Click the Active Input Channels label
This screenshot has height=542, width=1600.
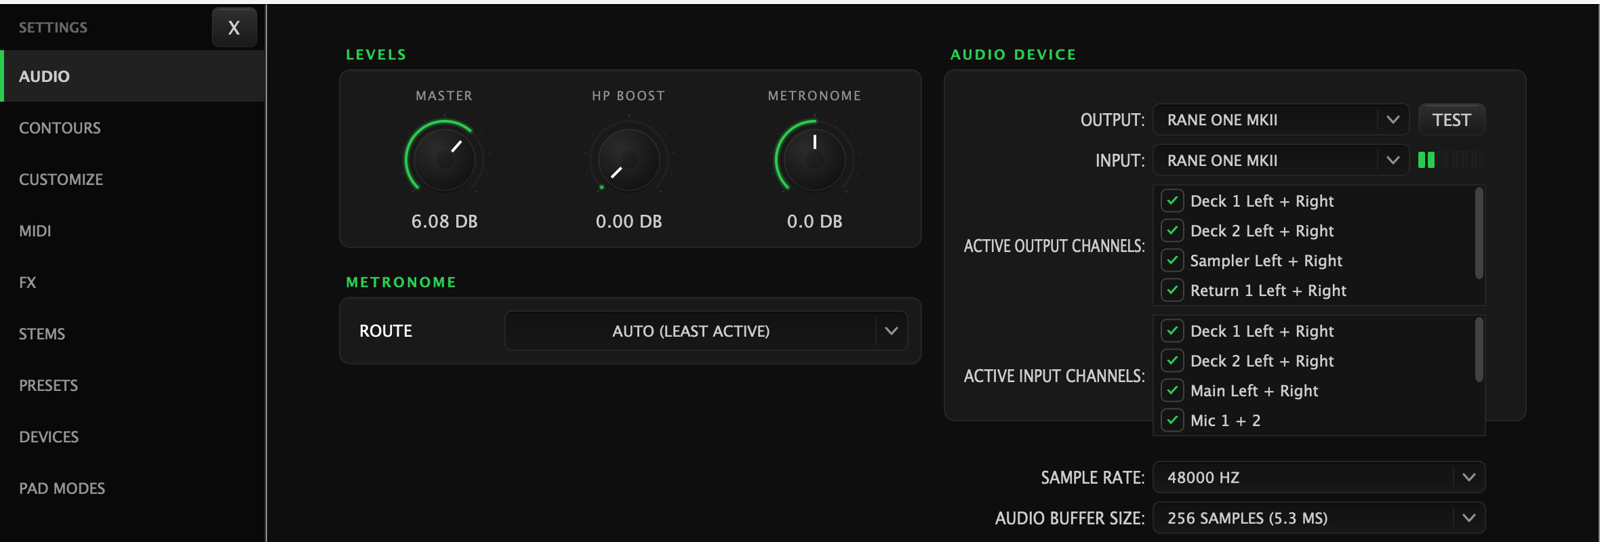point(1054,376)
